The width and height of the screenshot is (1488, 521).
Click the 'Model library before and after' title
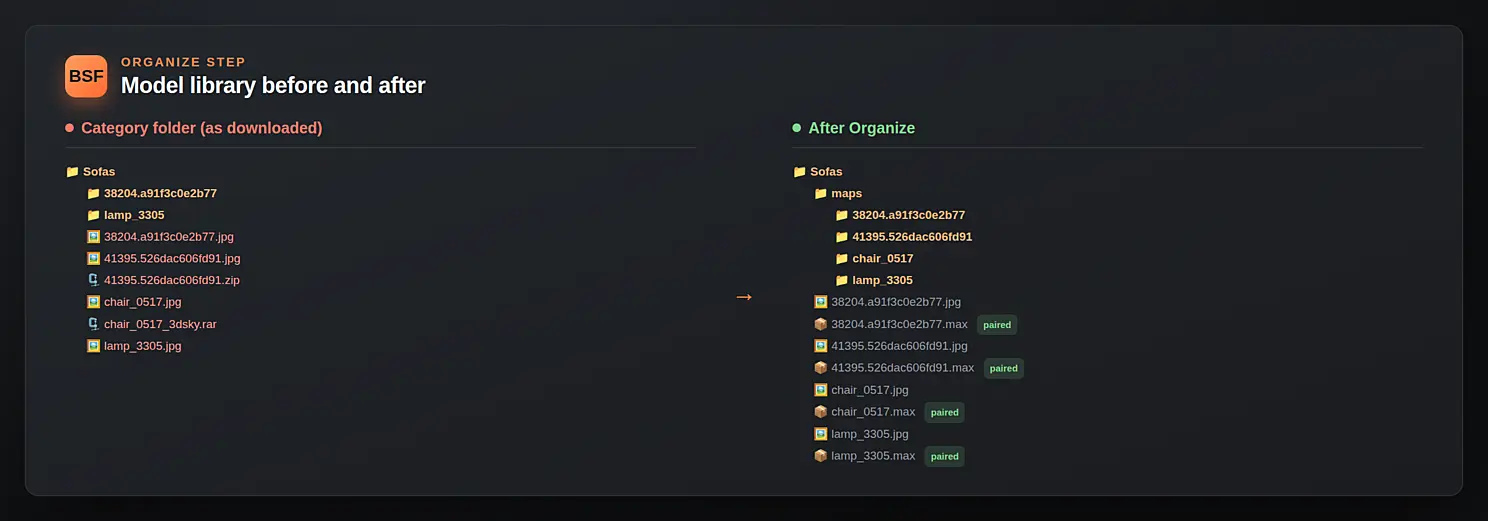(x=273, y=86)
